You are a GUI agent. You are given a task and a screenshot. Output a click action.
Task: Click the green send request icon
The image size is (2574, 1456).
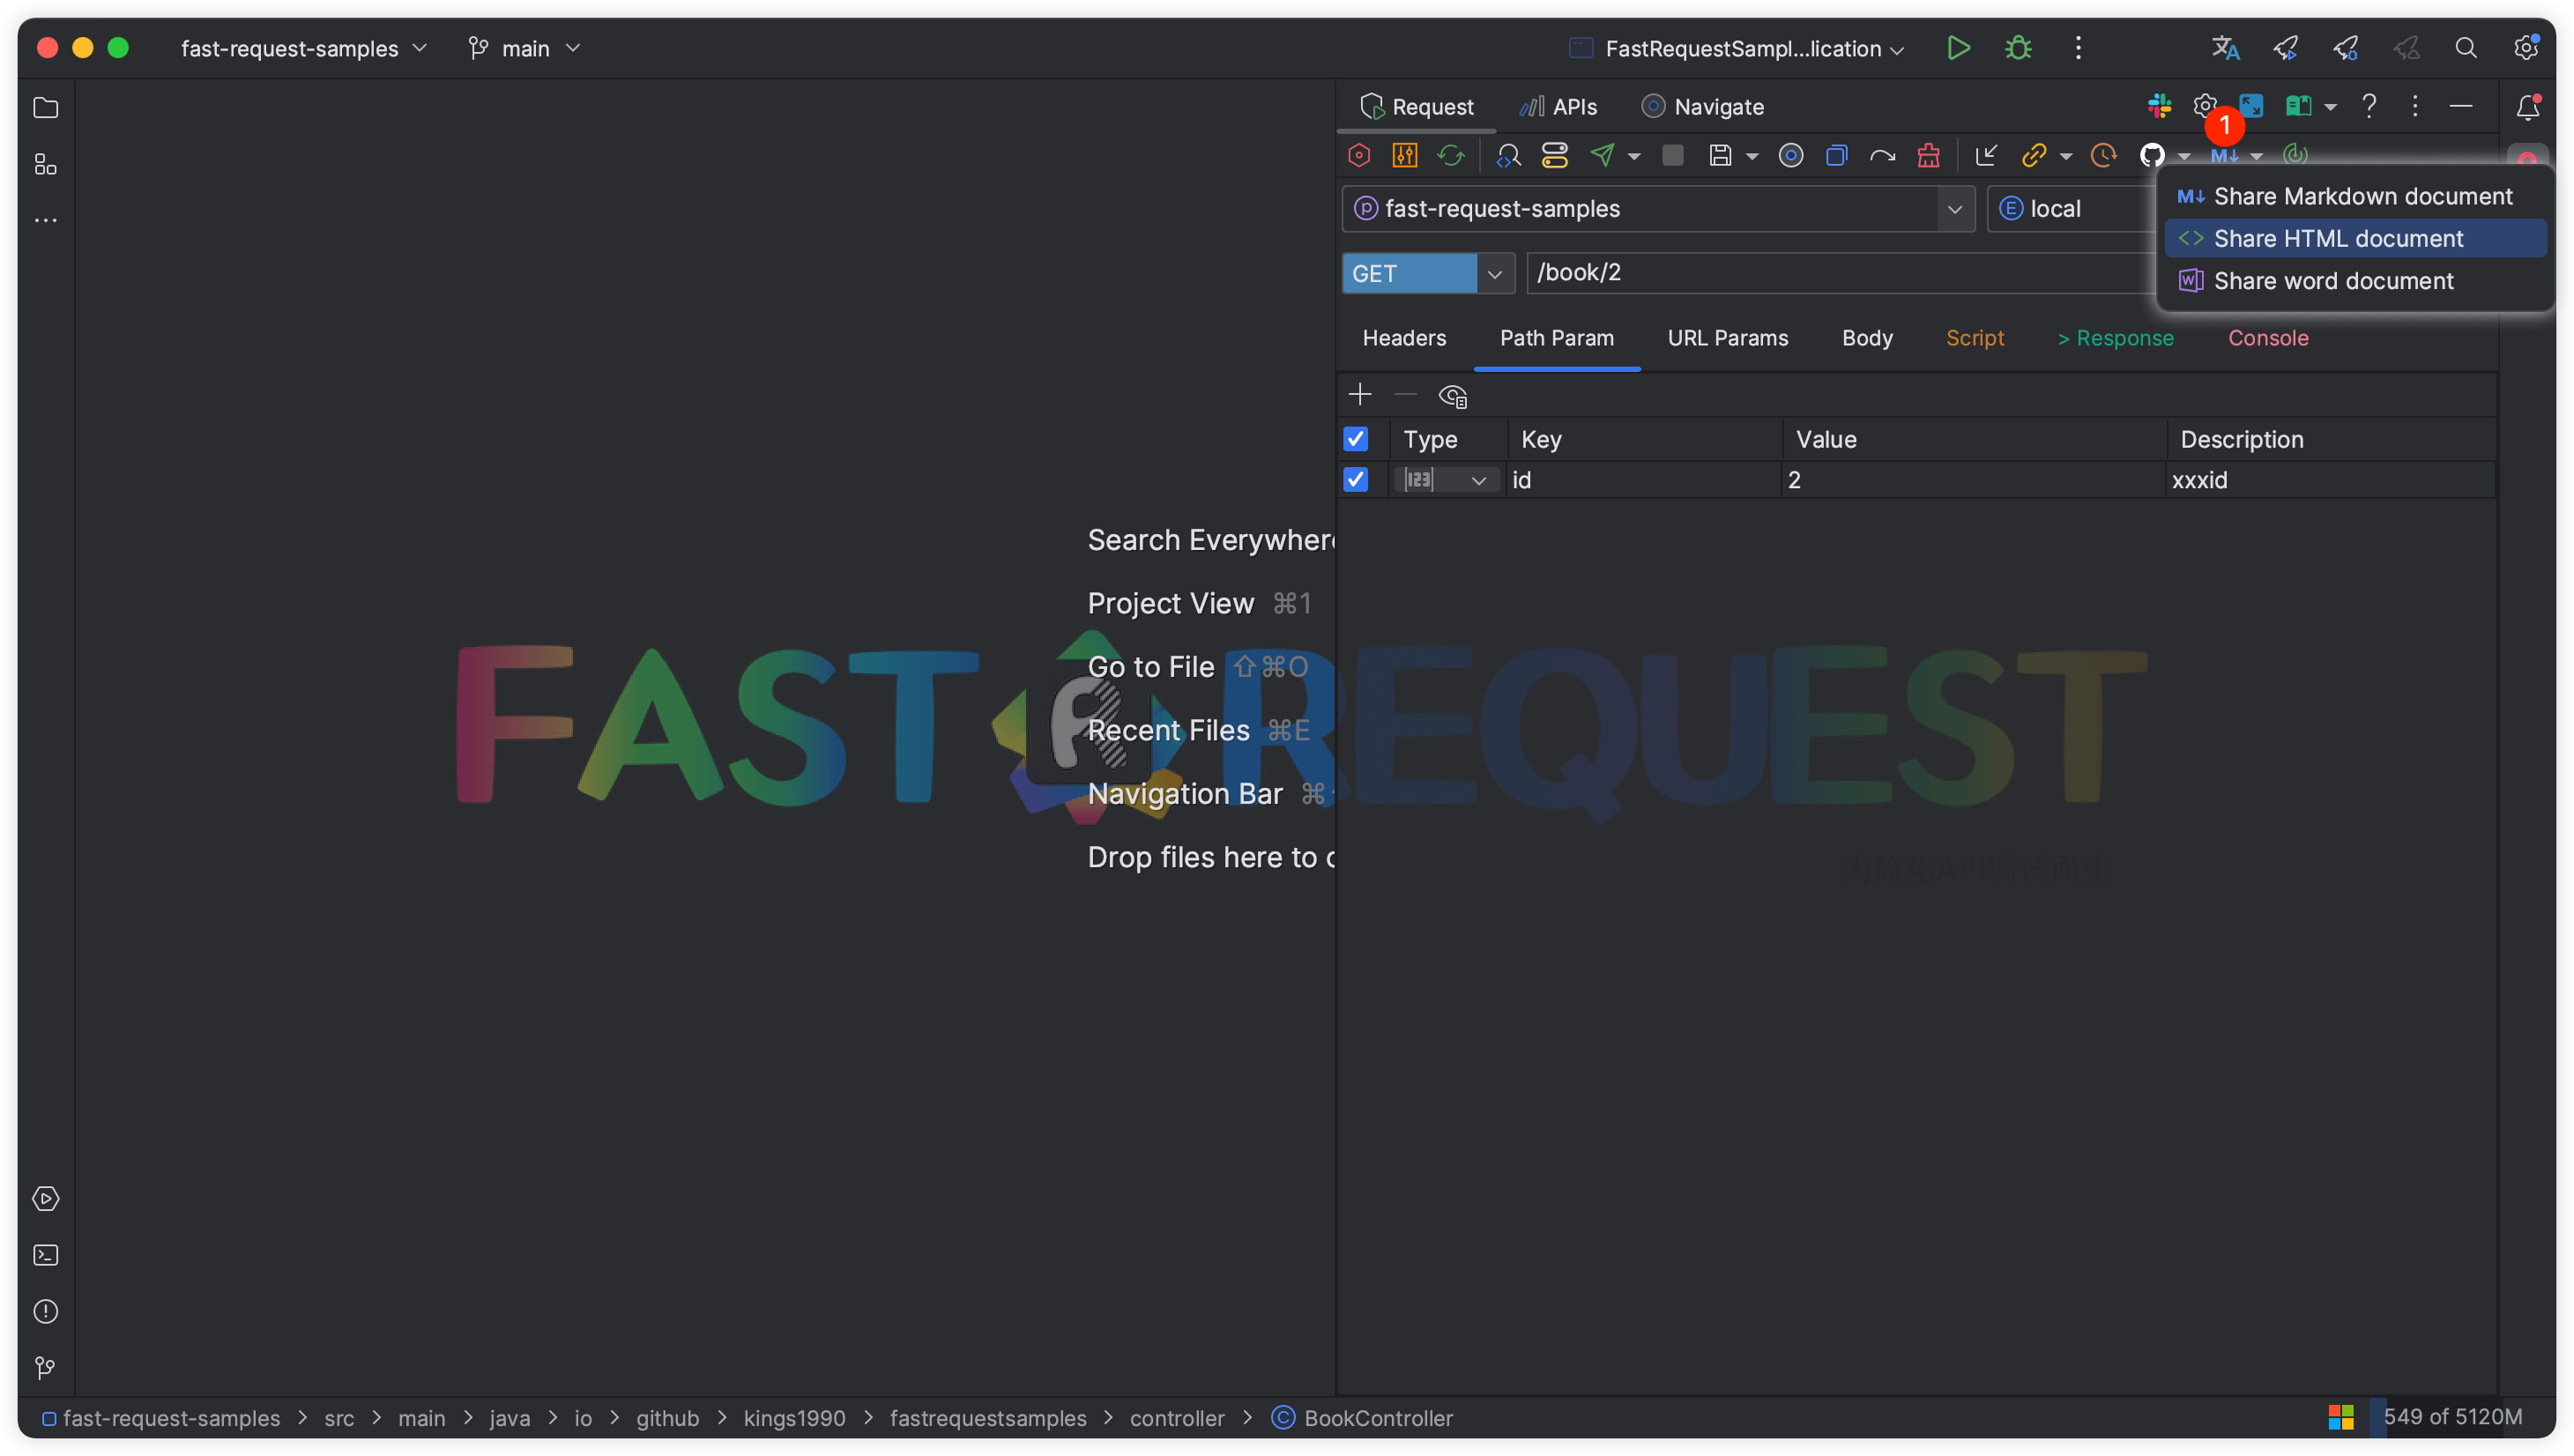click(x=1602, y=155)
